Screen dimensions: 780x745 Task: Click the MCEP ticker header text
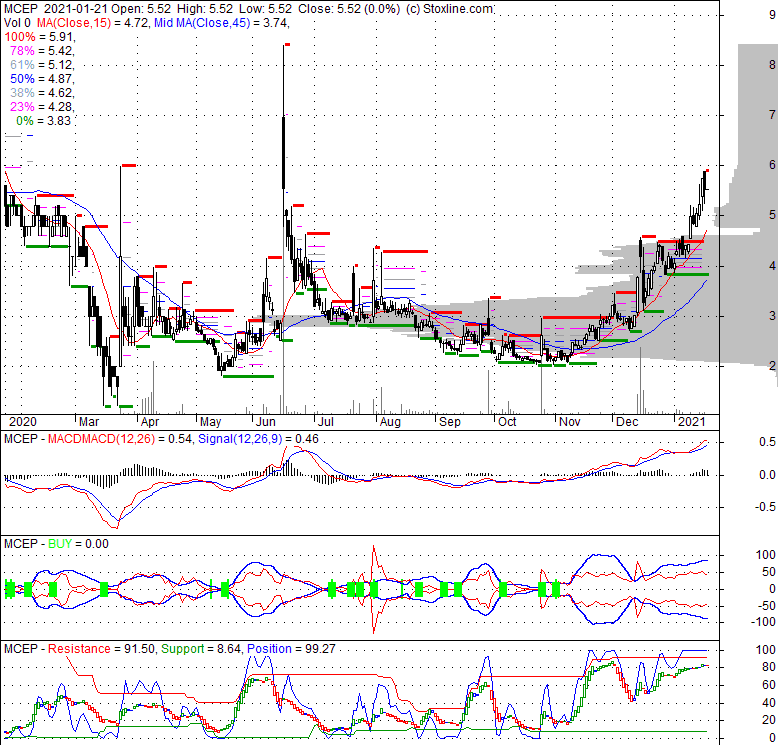(x=20, y=9)
